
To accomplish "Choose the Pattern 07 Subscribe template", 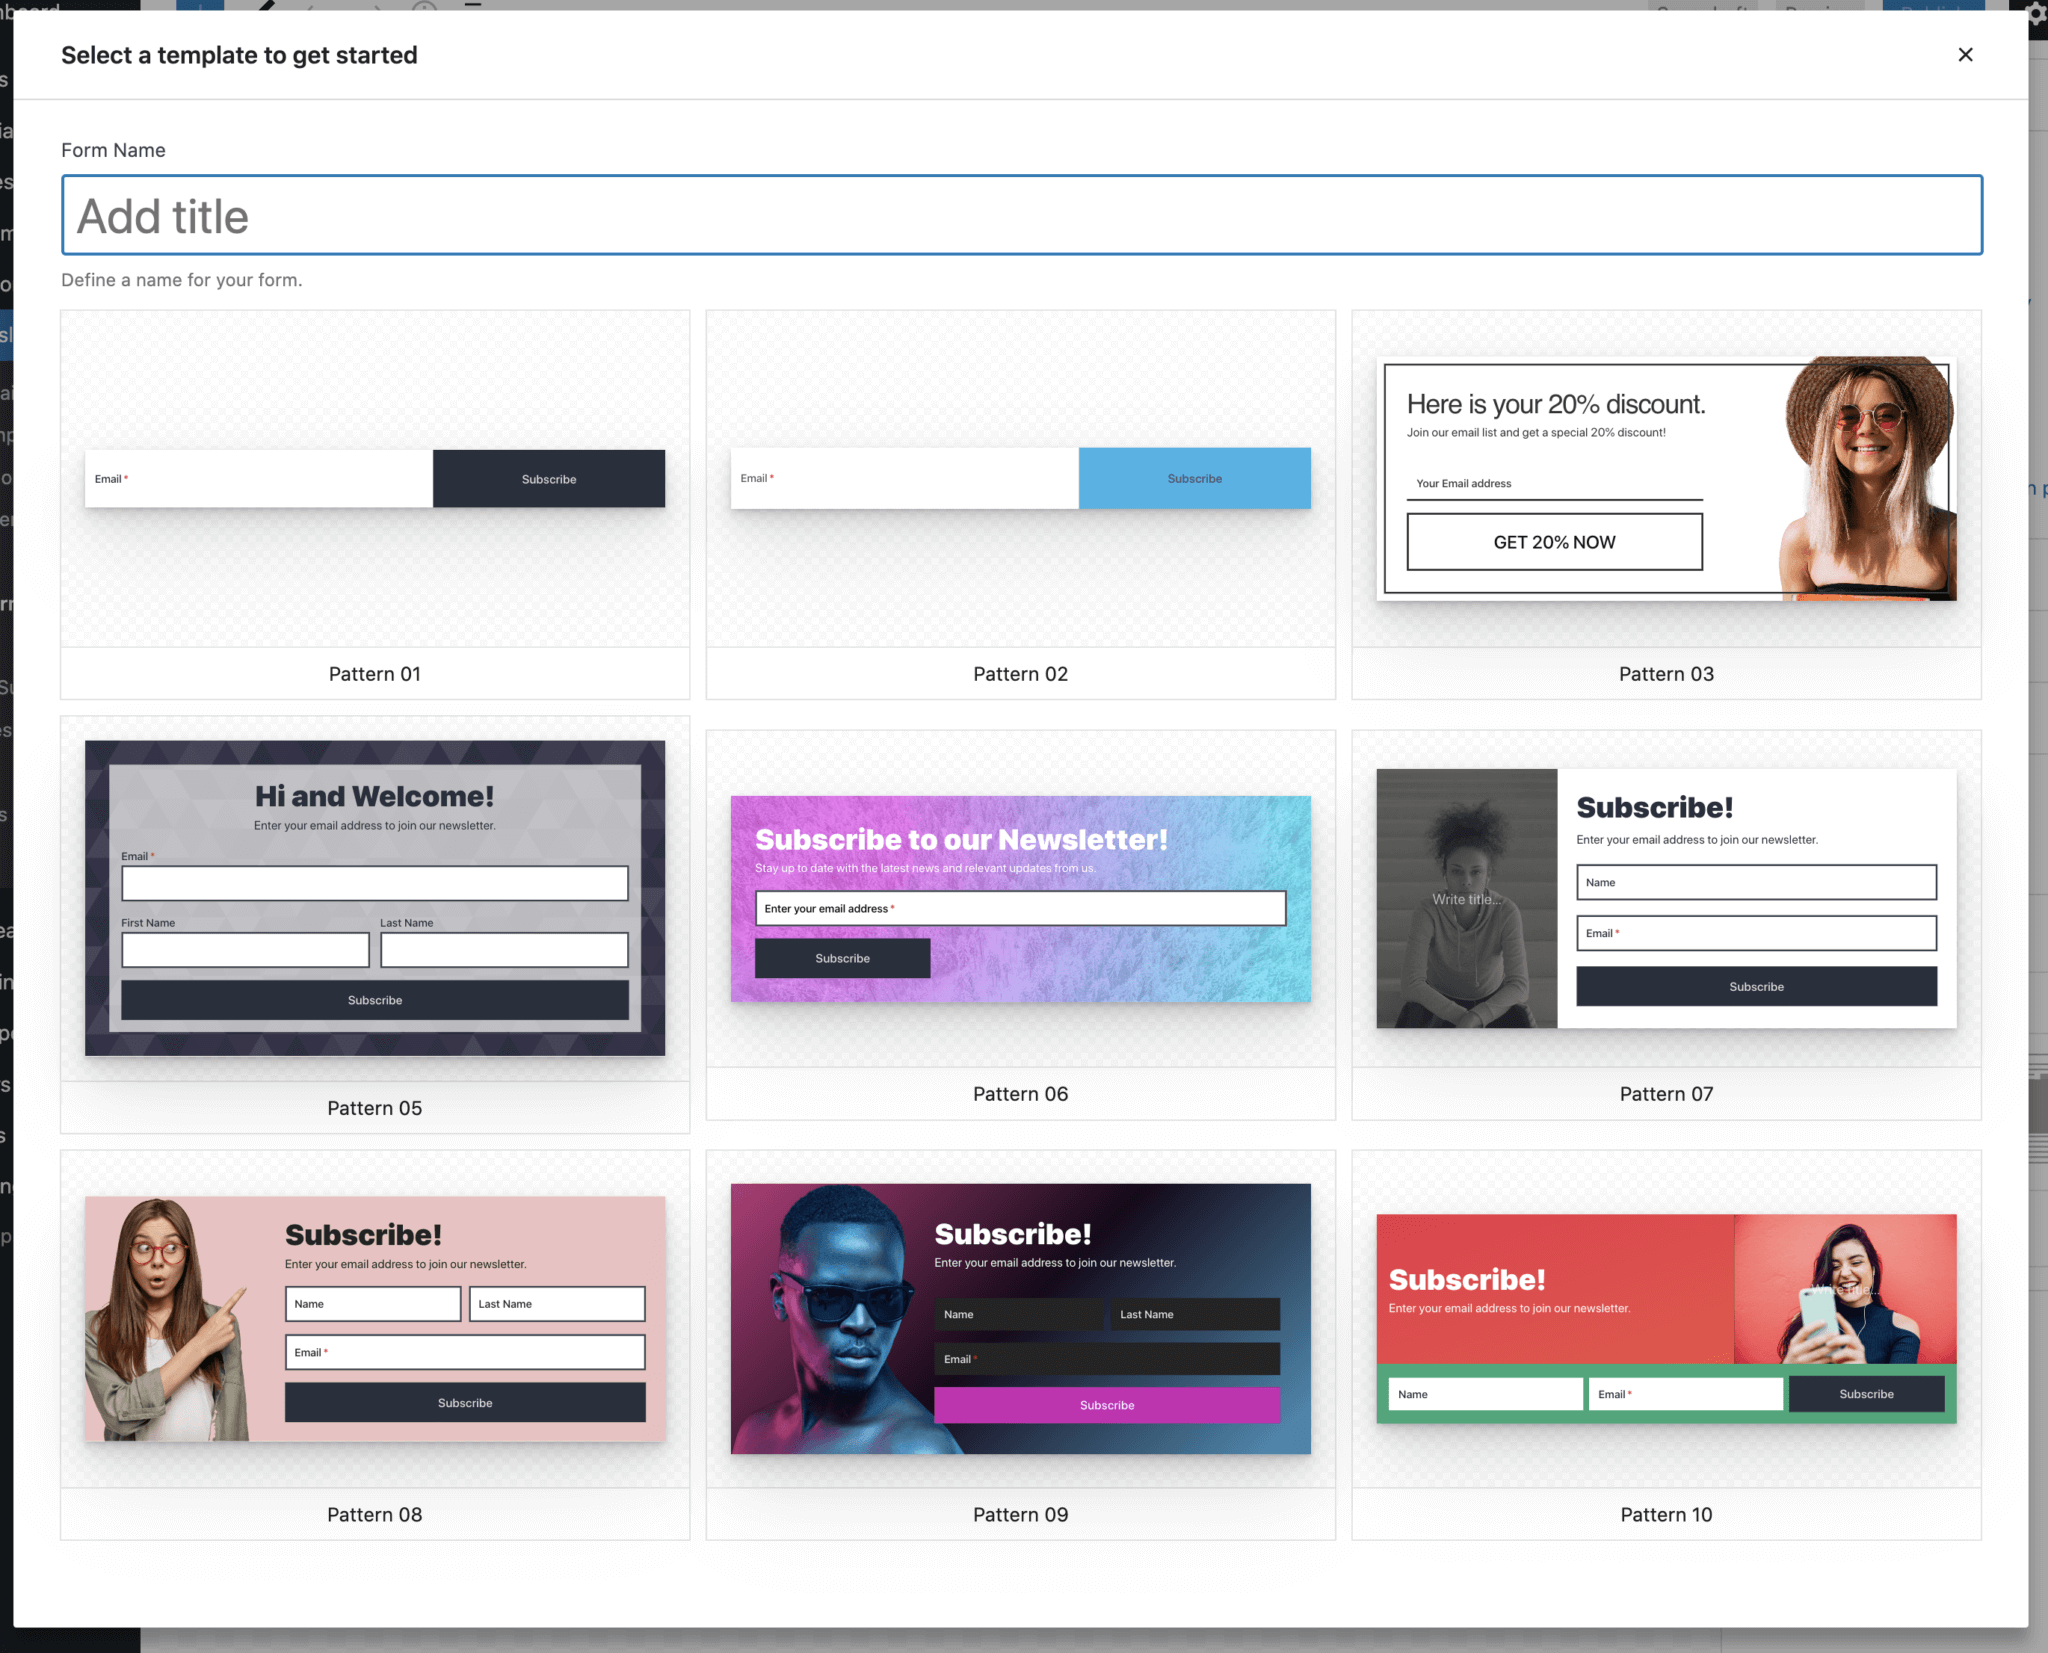I will pos(1665,898).
